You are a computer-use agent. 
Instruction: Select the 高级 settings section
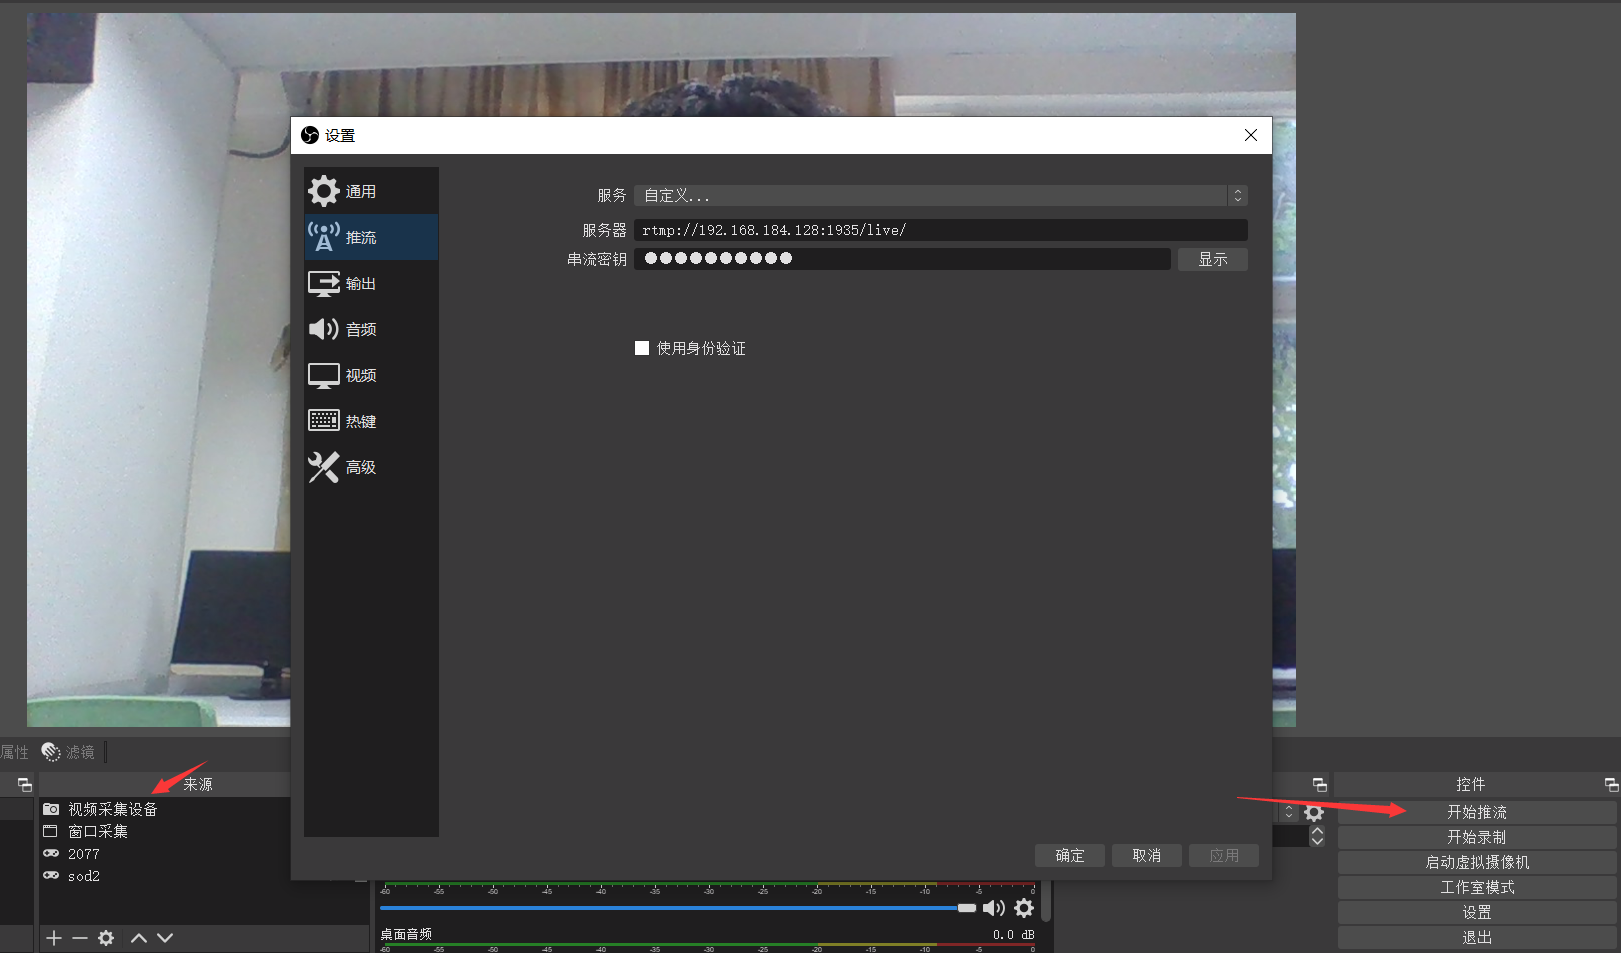click(360, 466)
